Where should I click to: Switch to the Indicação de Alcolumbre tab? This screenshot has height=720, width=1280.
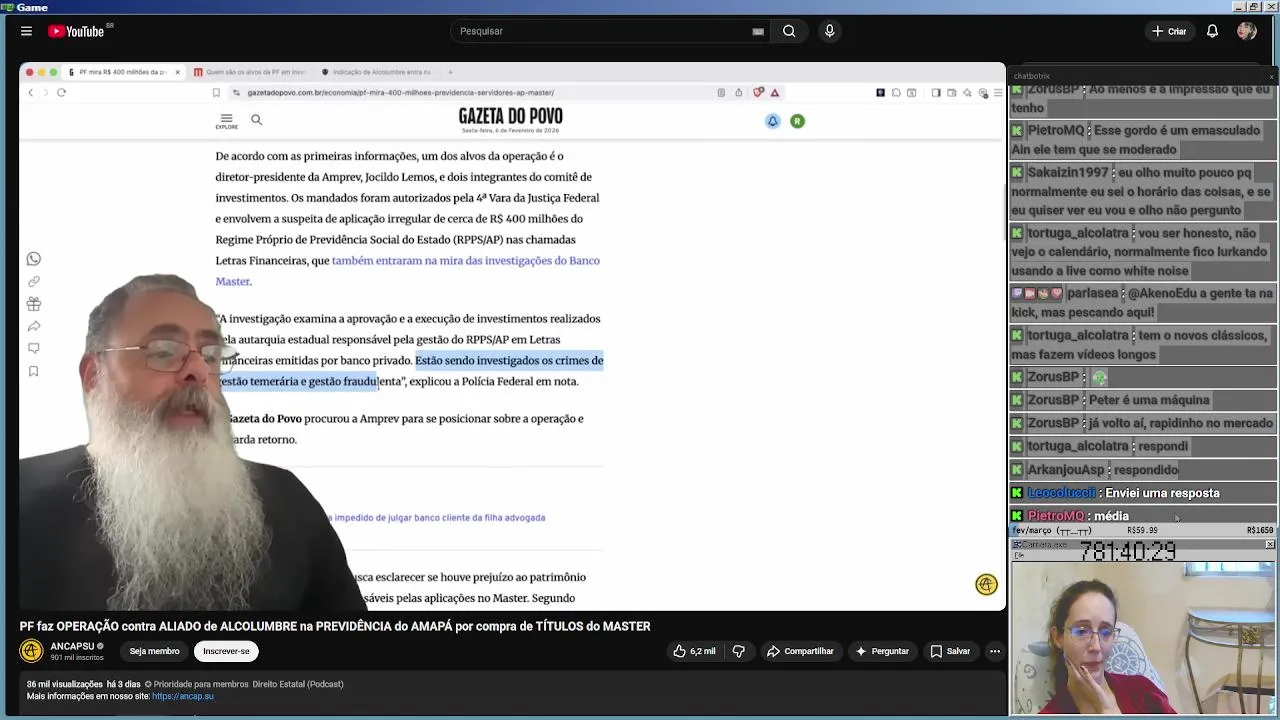(x=377, y=72)
